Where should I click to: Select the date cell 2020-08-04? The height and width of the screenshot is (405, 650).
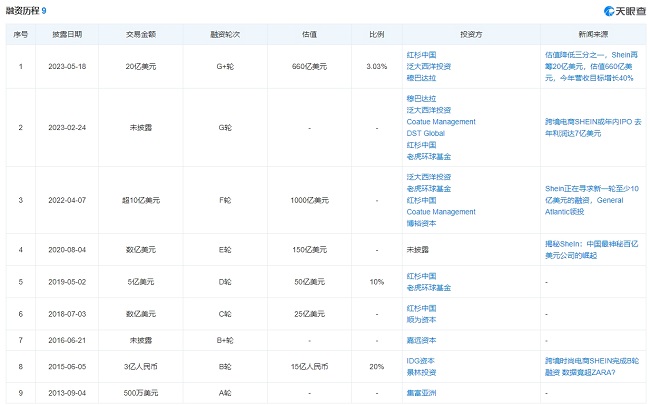point(67,250)
